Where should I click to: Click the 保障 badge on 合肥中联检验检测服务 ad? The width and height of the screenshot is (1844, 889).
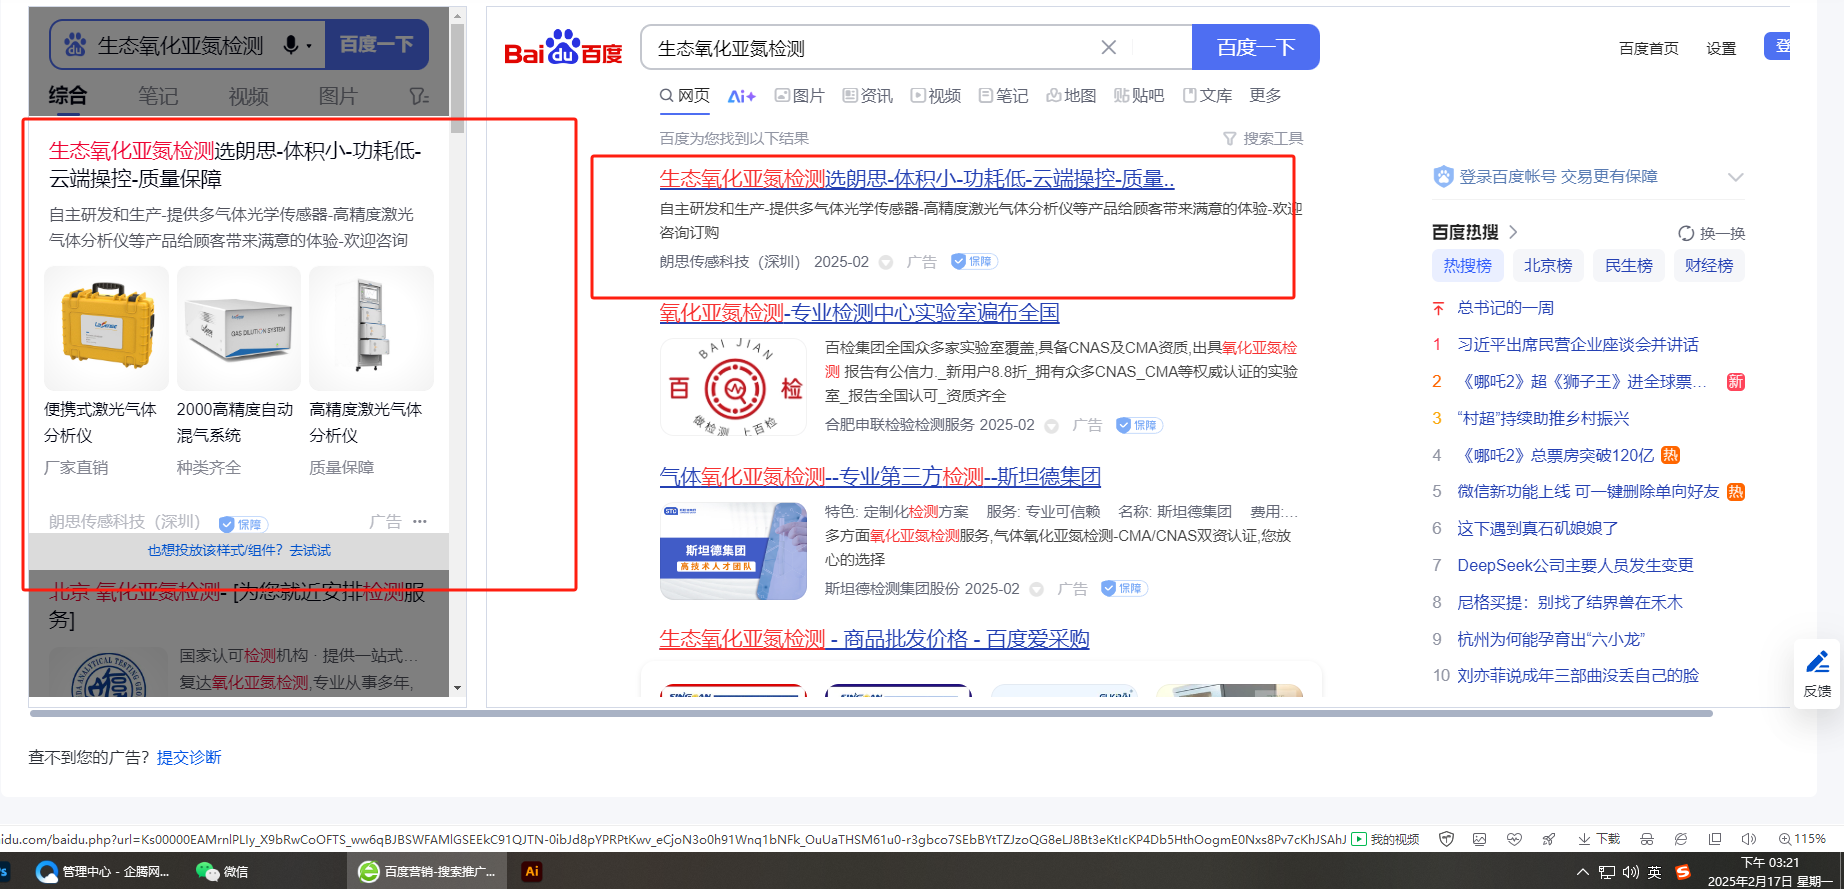1139,425
